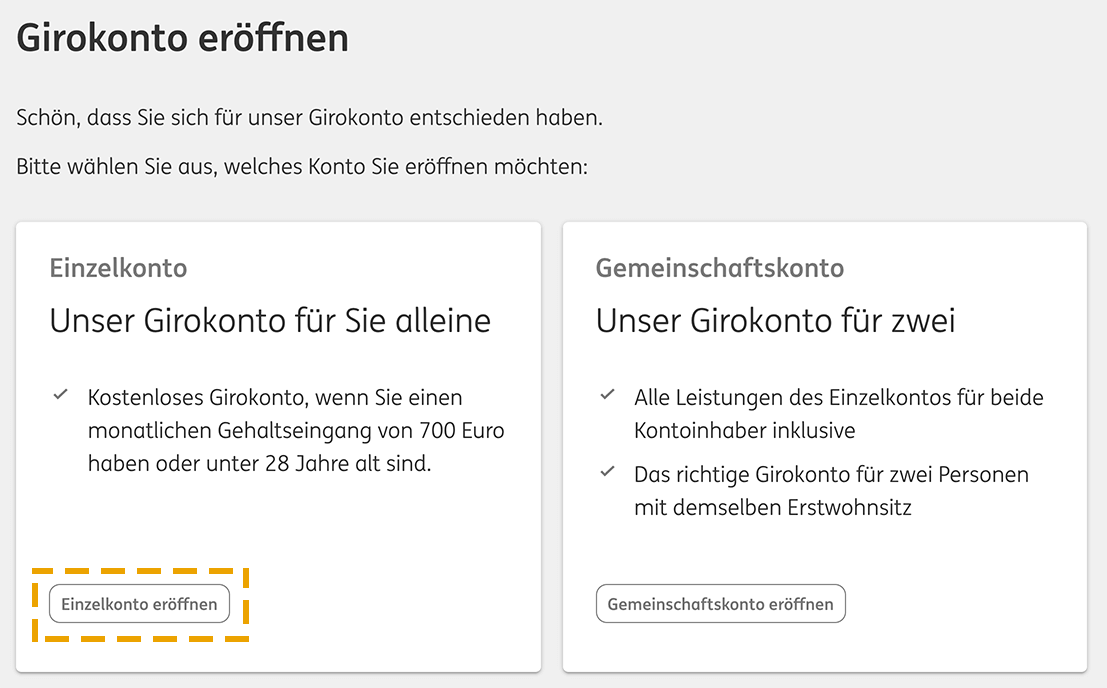Click the text "Kontoinhaber inklusive"
Image resolution: width=1107 pixels, height=688 pixels.
pyautogui.click(x=744, y=430)
